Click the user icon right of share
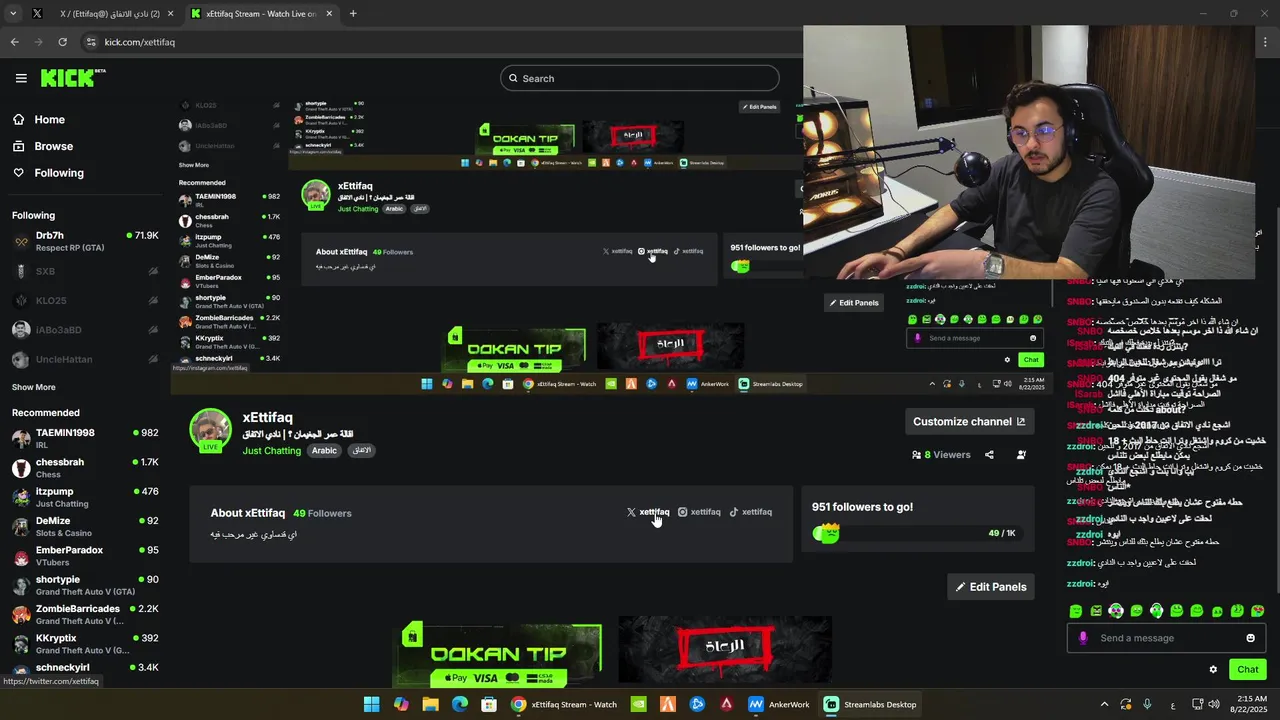Viewport: 1280px width, 720px height. pyautogui.click(x=1021, y=455)
